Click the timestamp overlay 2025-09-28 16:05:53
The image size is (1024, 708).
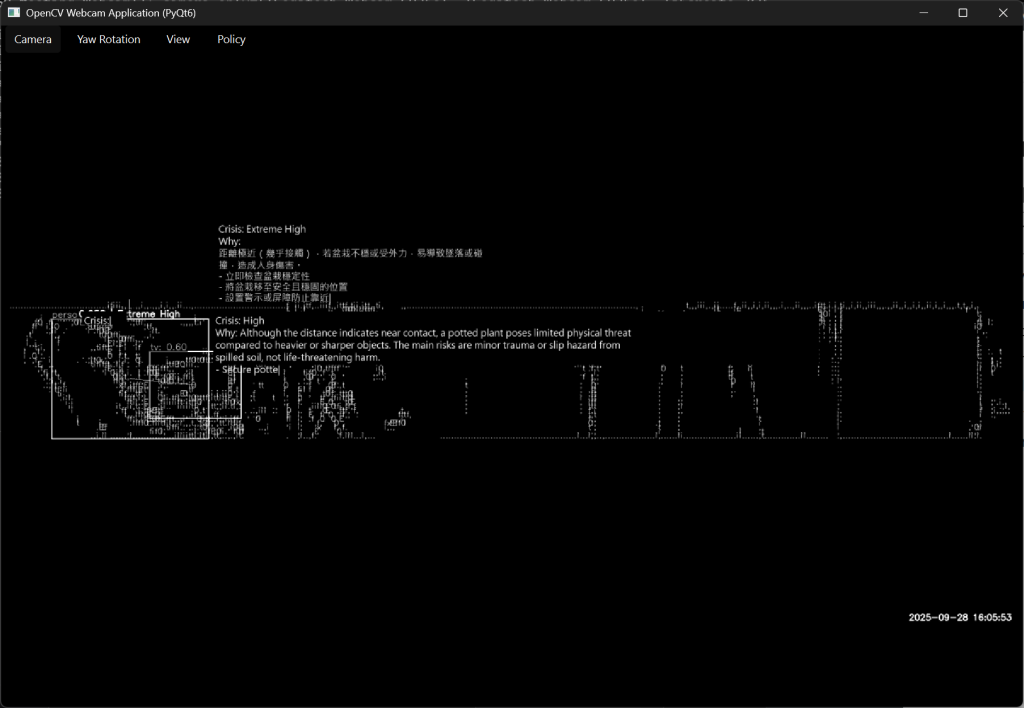[x=960, y=617]
